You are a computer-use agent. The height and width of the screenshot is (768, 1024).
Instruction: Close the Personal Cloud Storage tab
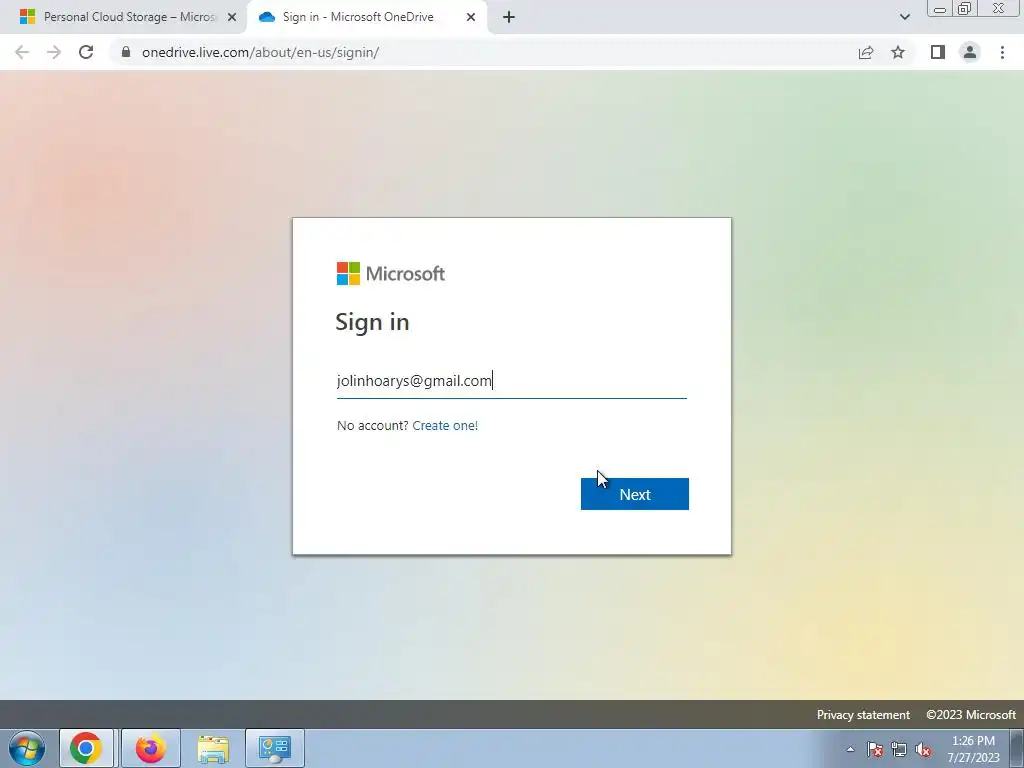pos(232,17)
